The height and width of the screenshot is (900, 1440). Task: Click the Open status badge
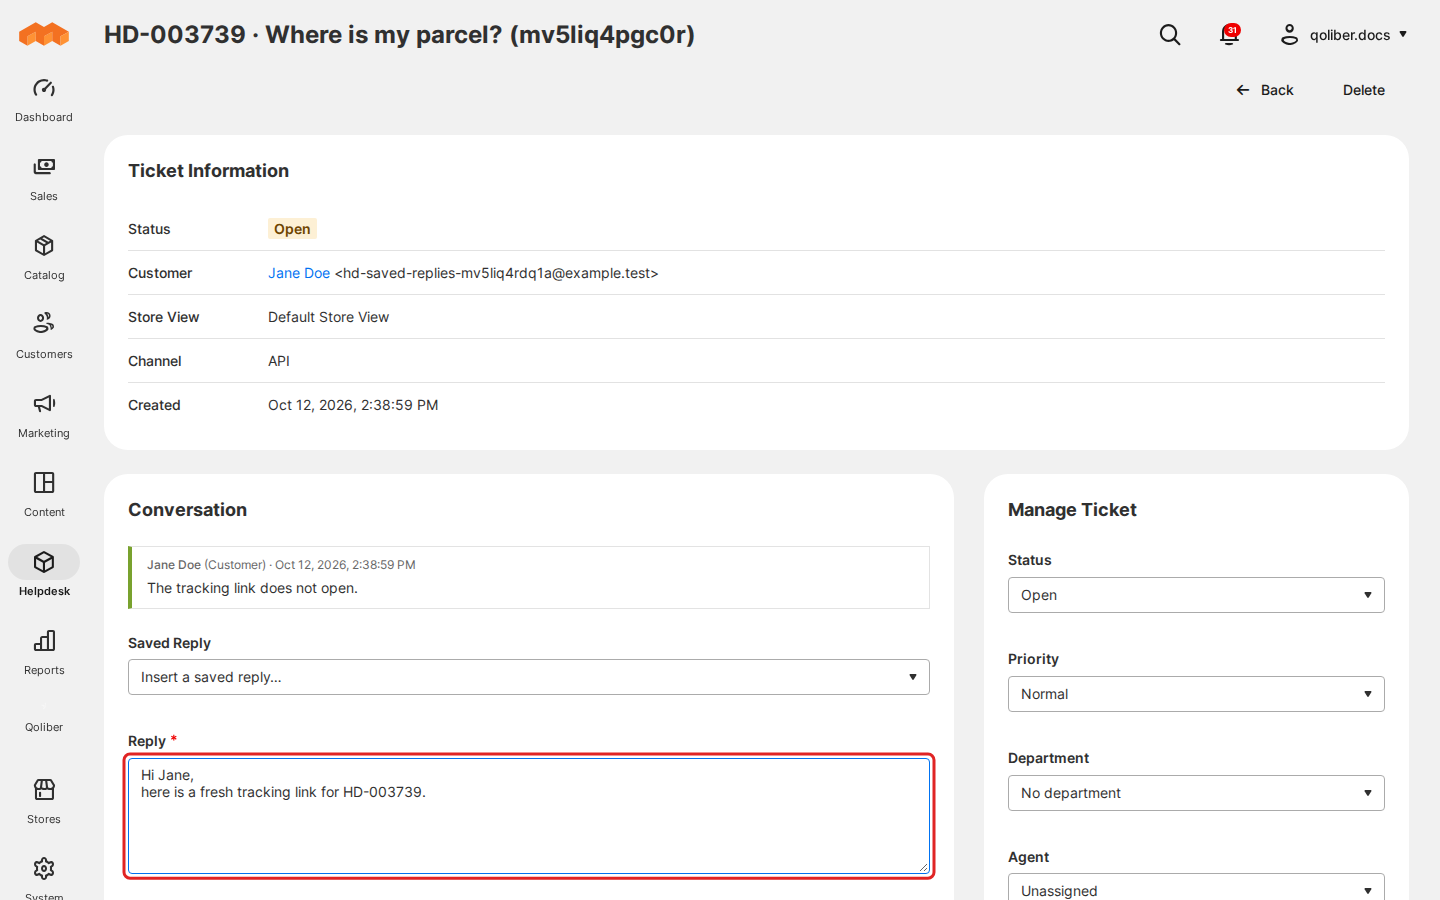[x=292, y=229]
